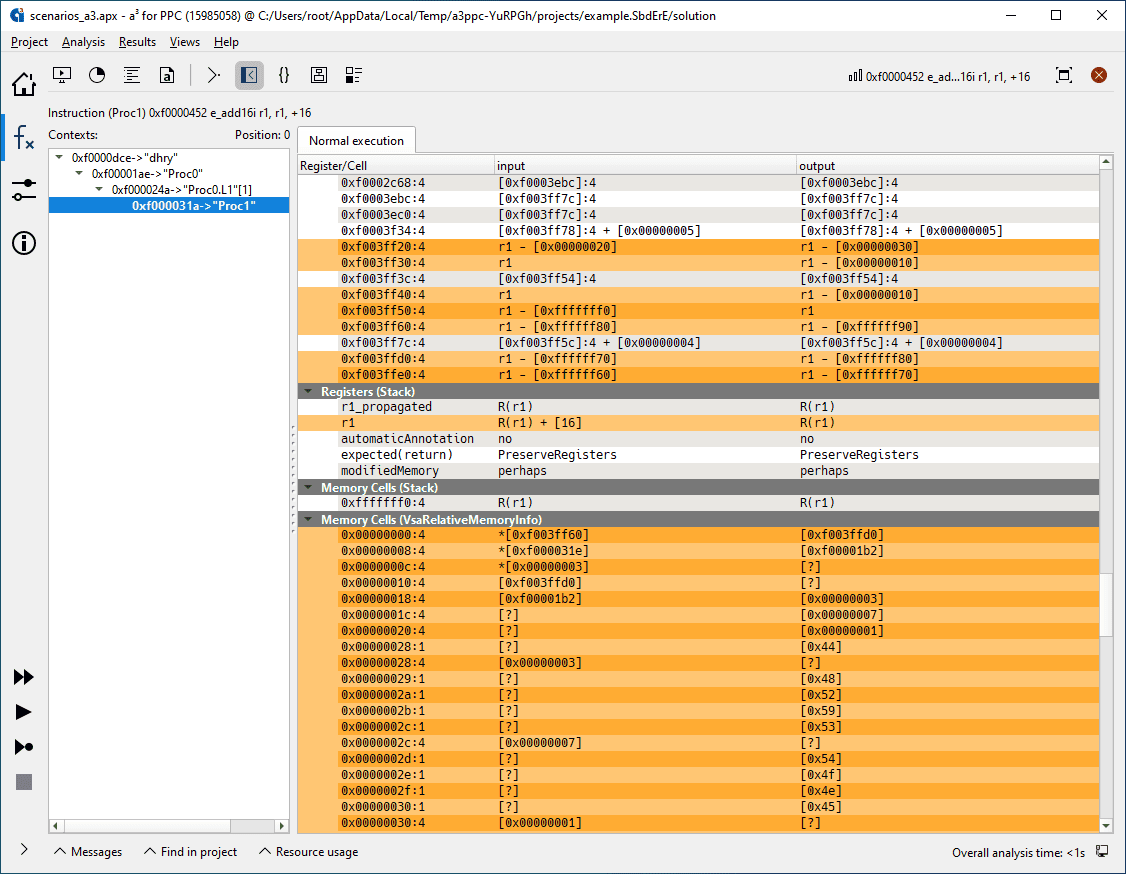The image size is (1126, 874).
Task: Click table scrollbar up arrow
Action: [x=1106, y=162]
